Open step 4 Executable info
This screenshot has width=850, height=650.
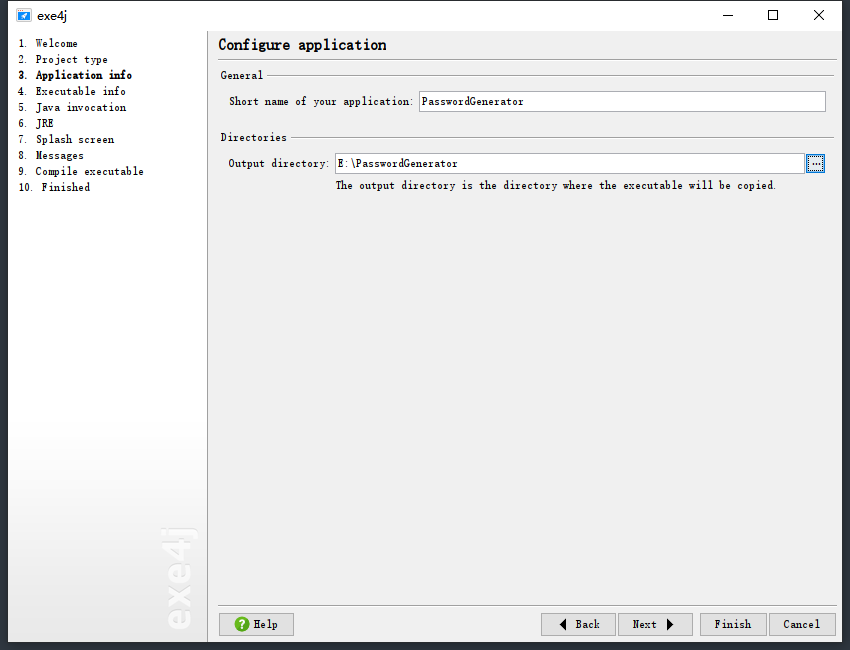click(x=72, y=92)
